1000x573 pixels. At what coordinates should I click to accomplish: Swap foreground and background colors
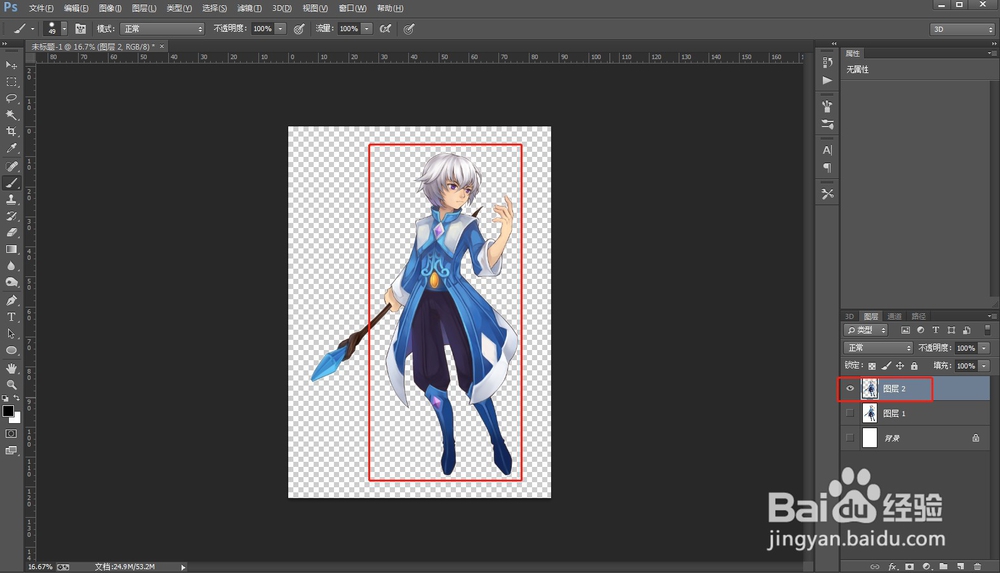click(17, 398)
